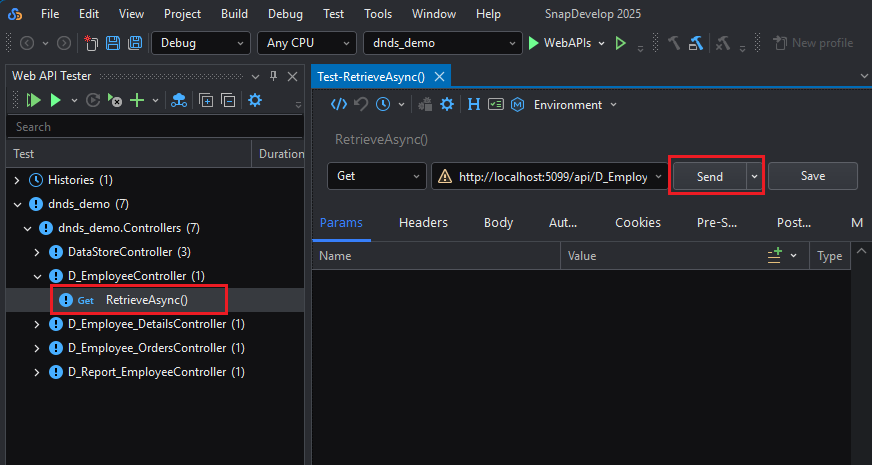Viewport: 872px width, 465px height.
Task: Click the Save All toolbar icon
Action: point(133,43)
